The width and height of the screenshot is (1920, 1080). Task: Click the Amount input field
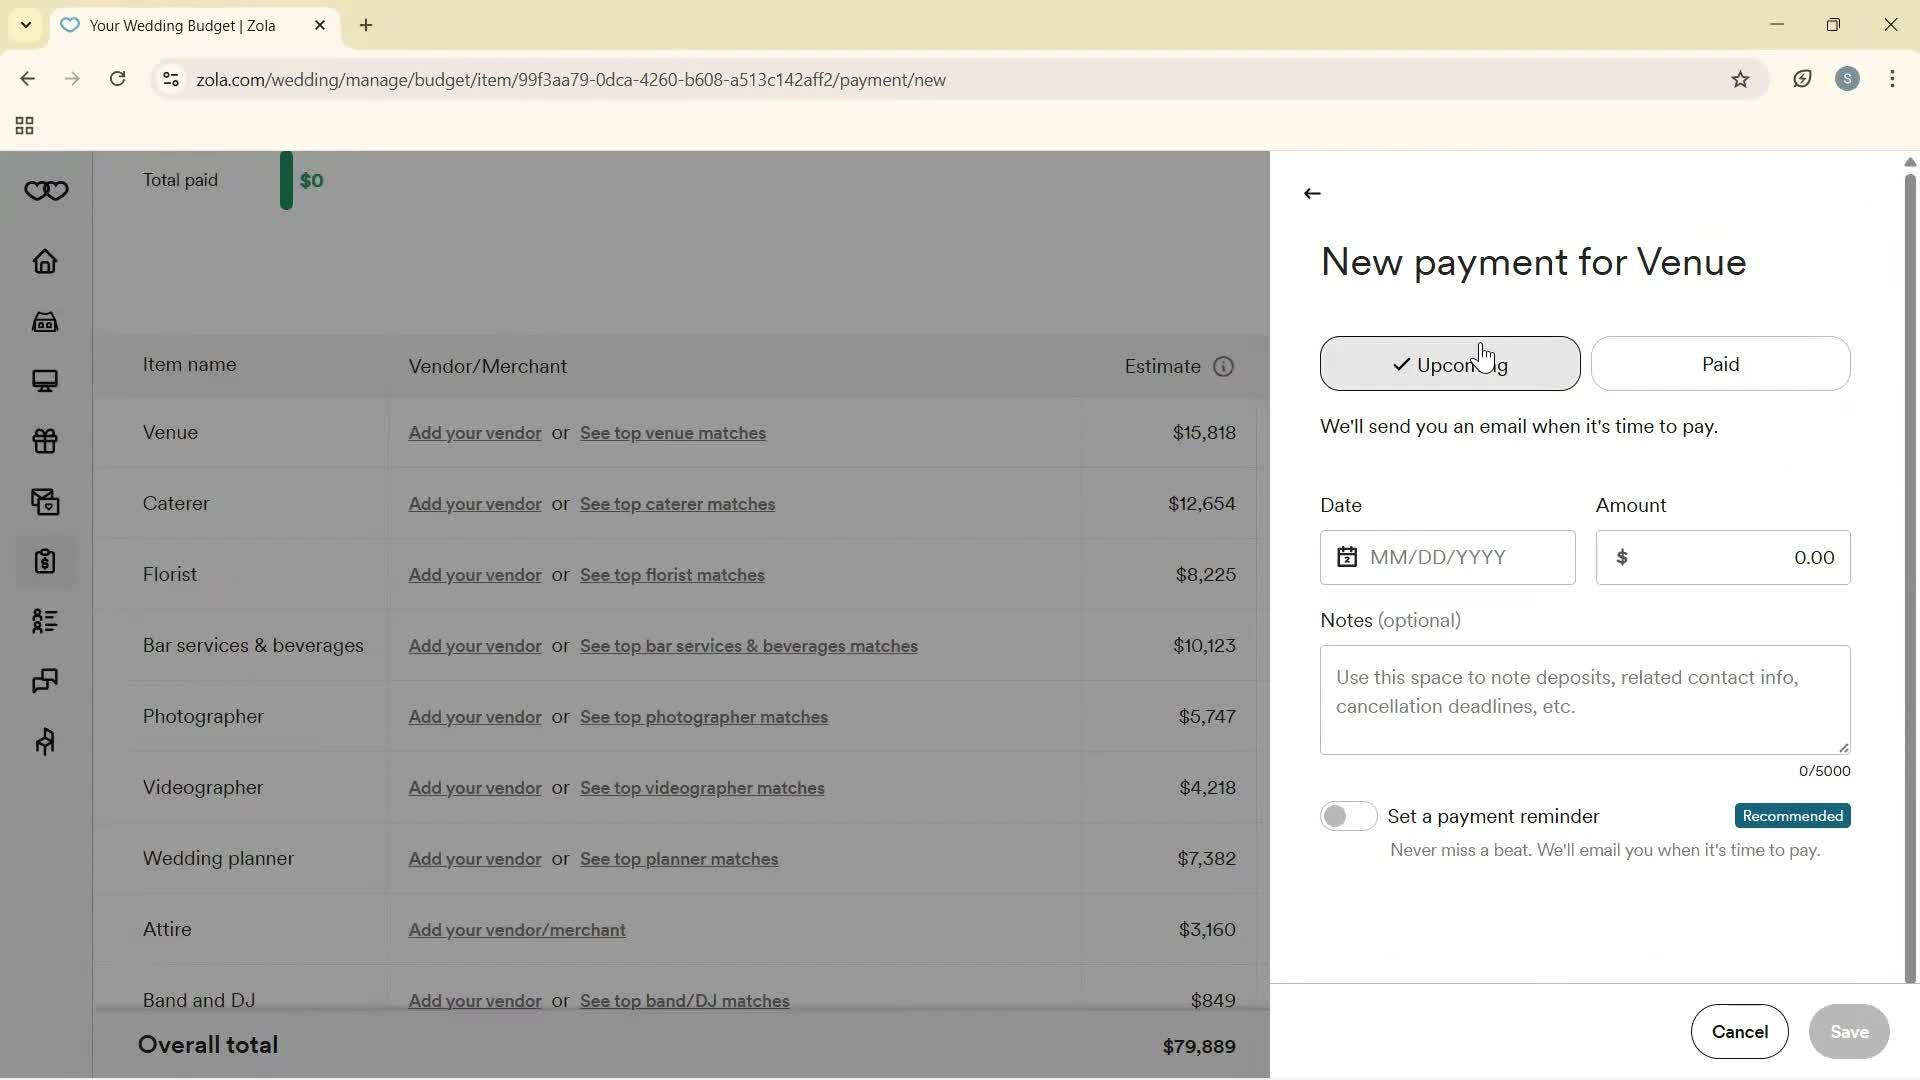[x=1722, y=558]
